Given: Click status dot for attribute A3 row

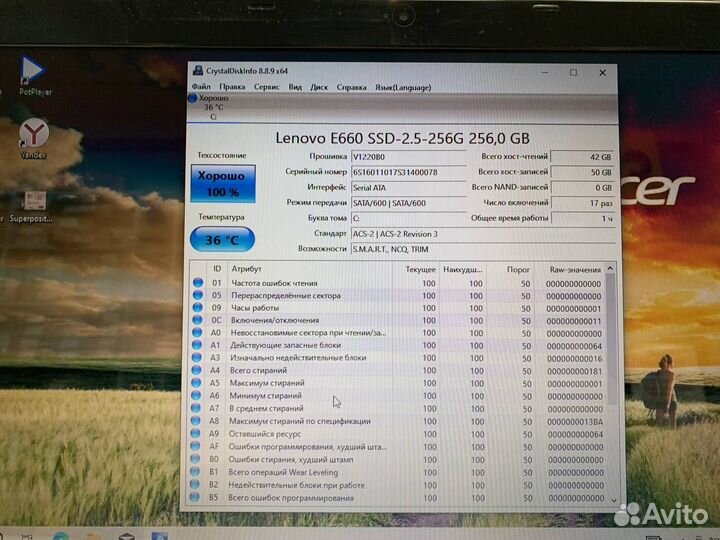Looking at the screenshot, I should [x=197, y=357].
